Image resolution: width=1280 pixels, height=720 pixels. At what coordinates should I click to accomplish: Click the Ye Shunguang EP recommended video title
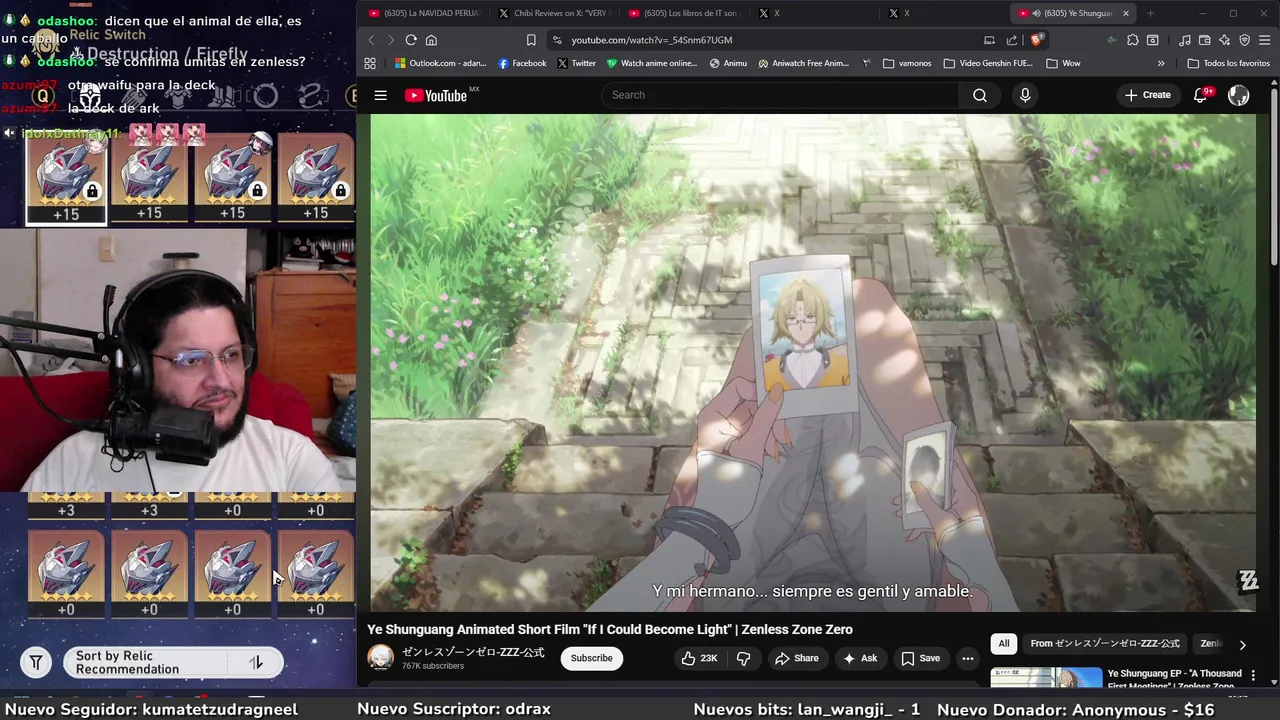click(1175, 678)
